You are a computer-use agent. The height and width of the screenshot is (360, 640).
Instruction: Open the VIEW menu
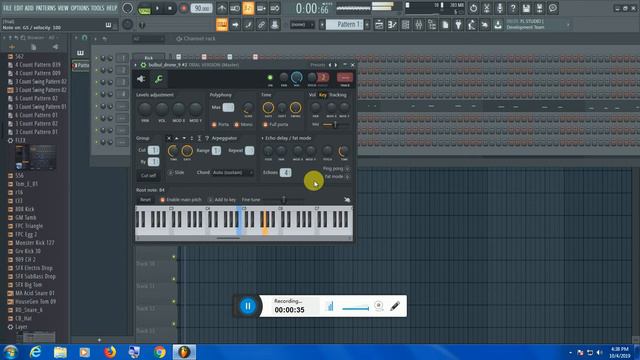[63, 8]
